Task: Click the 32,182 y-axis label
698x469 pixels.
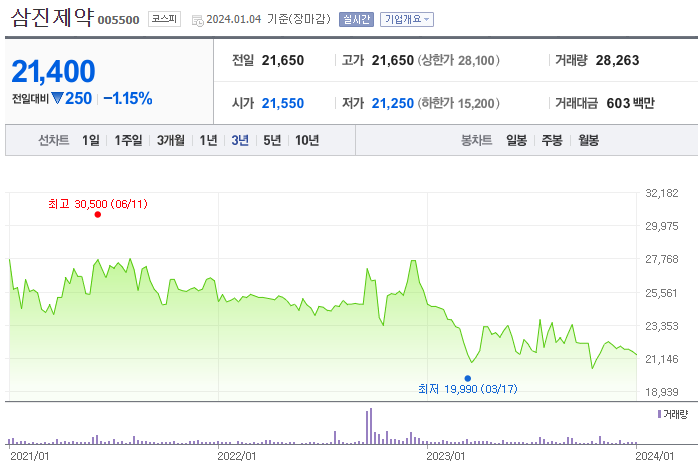Action: [x=662, y=193]
